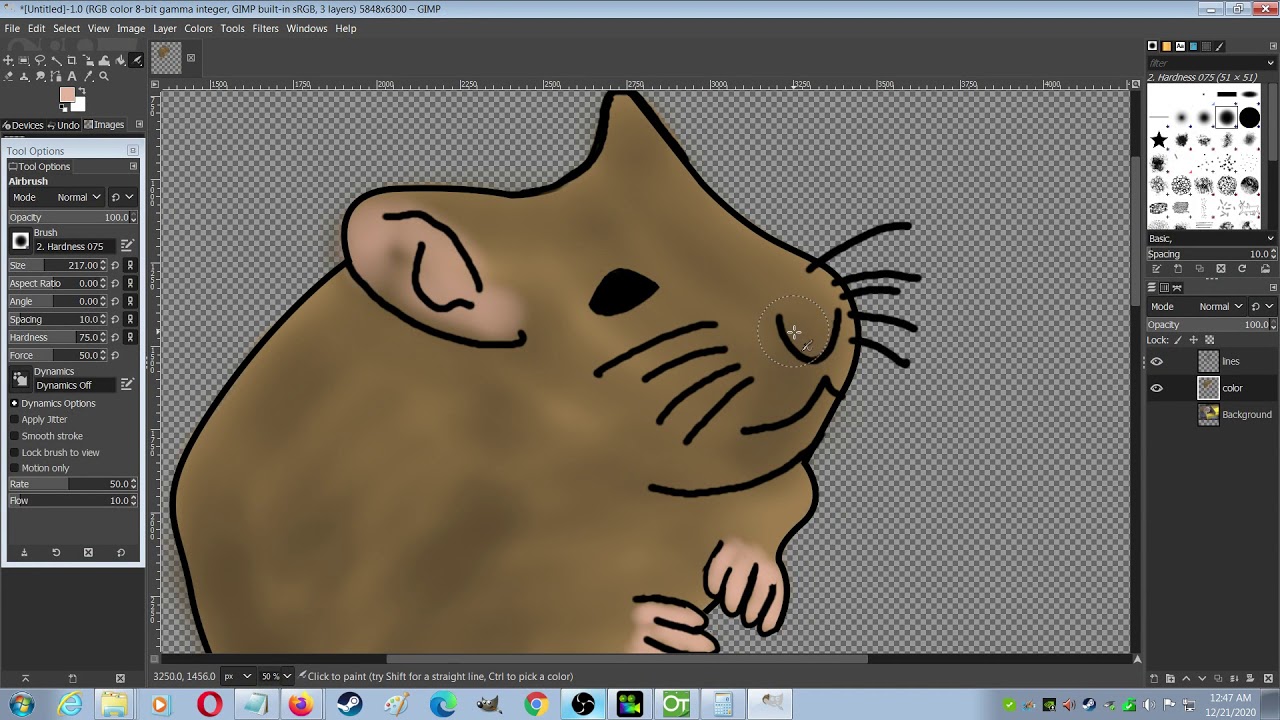Switch to the Images tab
The image size is (1280, 720).
pyautogui.click(x=104, y=125)
